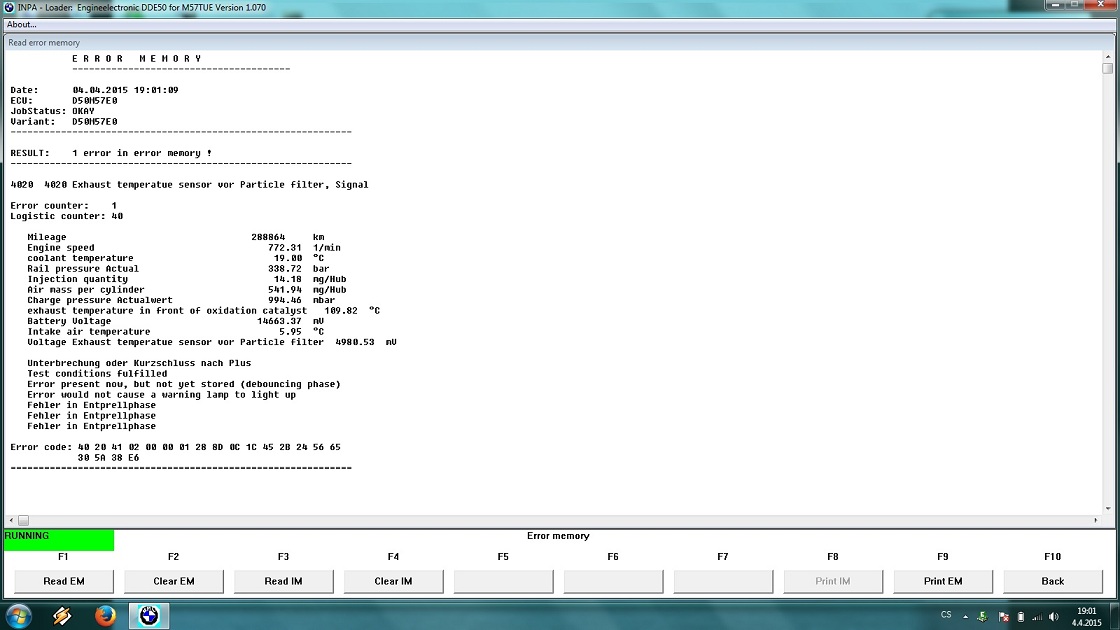Click the Print EM button

(x=943, y=581)
